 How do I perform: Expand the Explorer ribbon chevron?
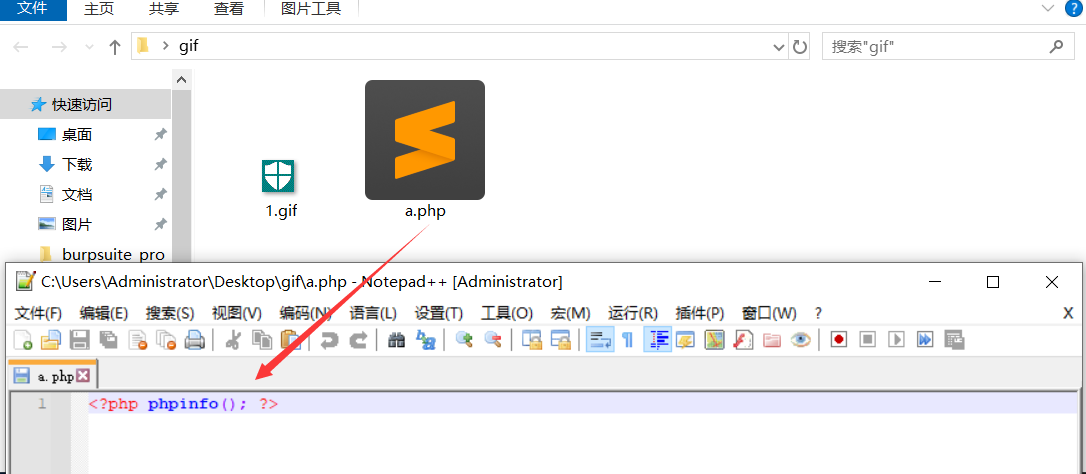click(x=1047, y=8)
